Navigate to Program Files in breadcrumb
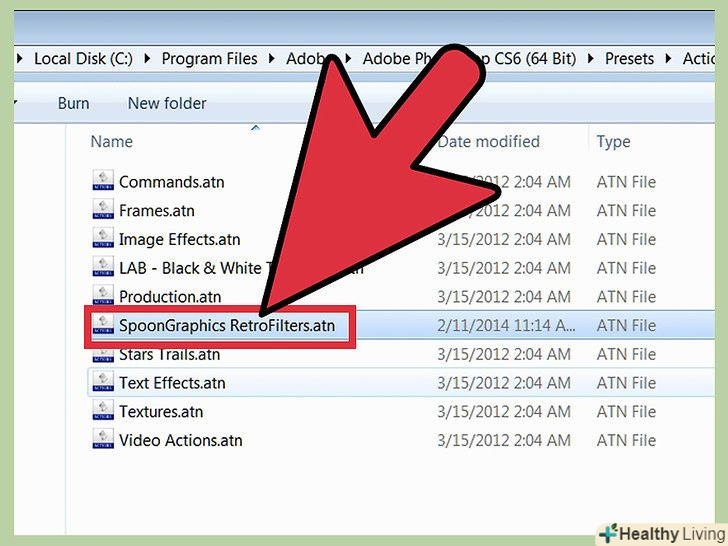Image resolution: width=728 pixels, height=546 pixels. point(209,59)
